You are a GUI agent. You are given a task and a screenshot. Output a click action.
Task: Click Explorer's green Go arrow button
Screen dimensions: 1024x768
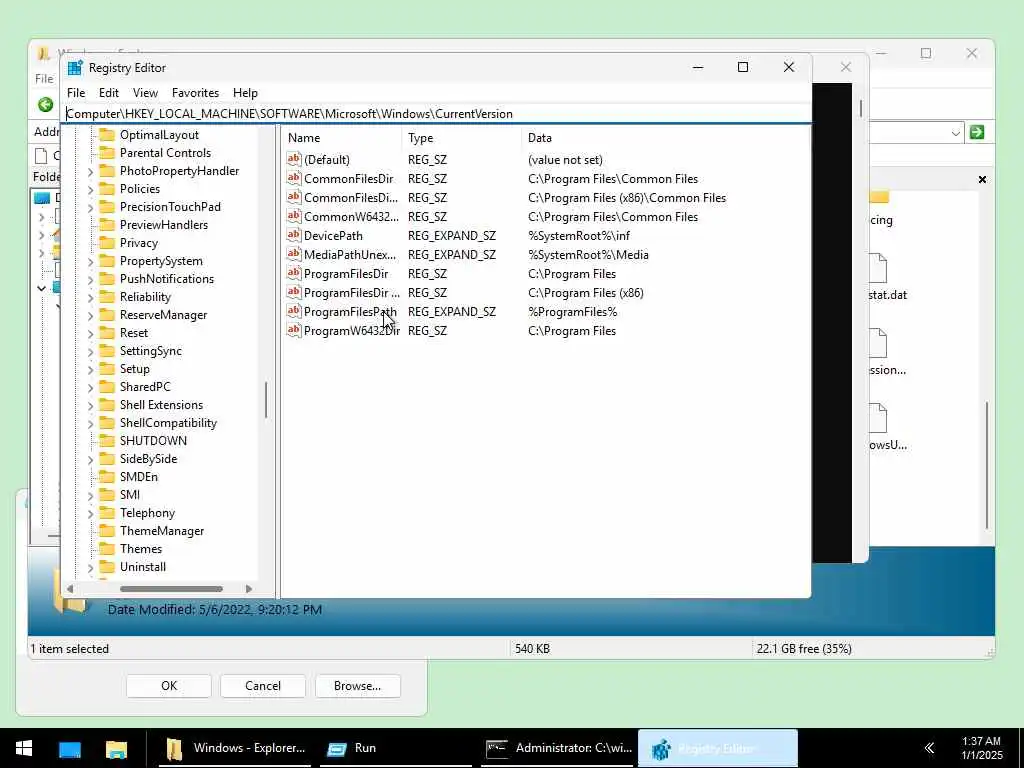[977, 133]
